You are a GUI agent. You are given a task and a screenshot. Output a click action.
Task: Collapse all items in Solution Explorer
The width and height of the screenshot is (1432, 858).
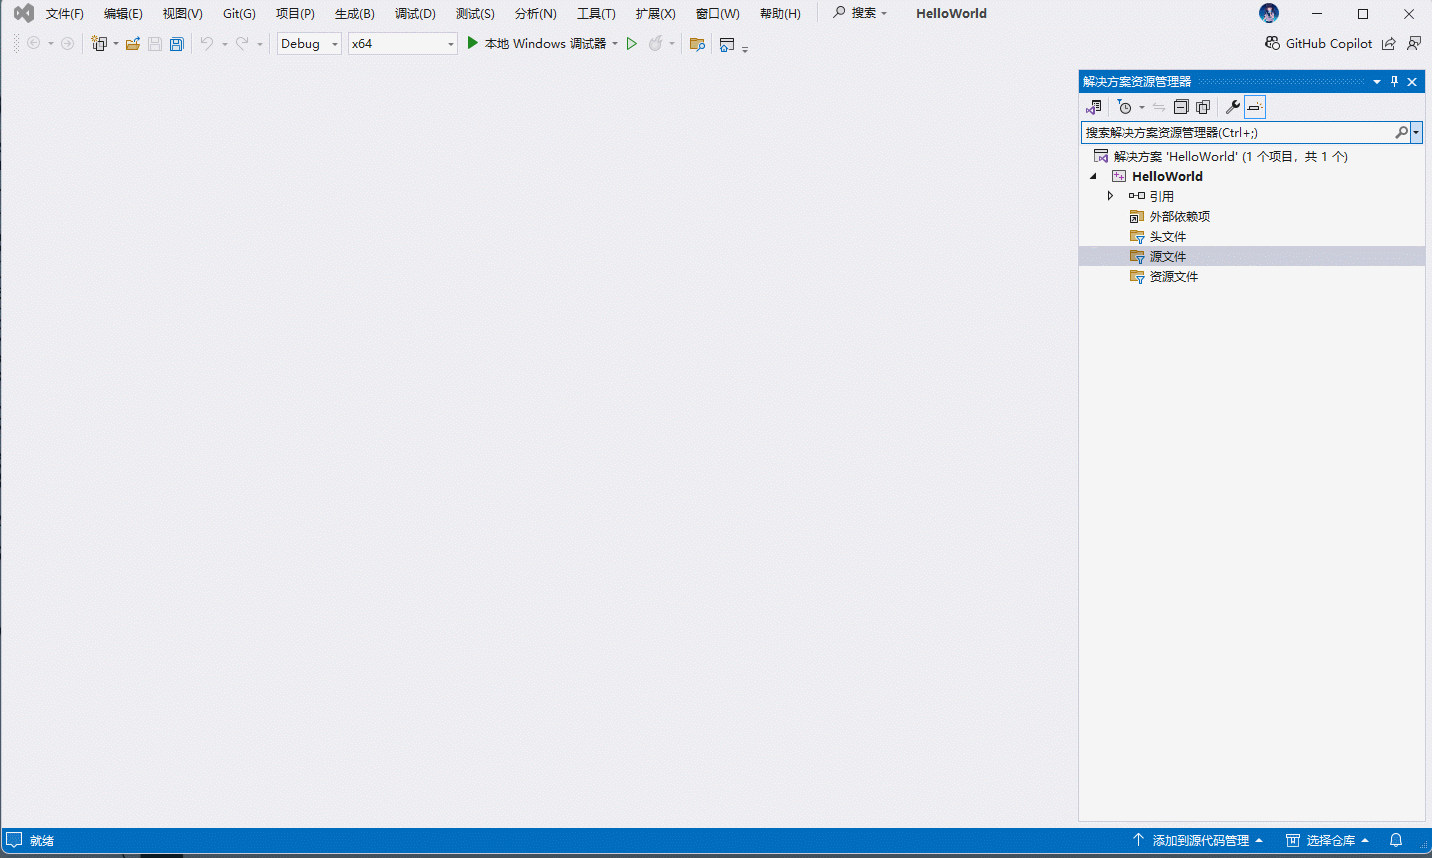coord(1181,107)
